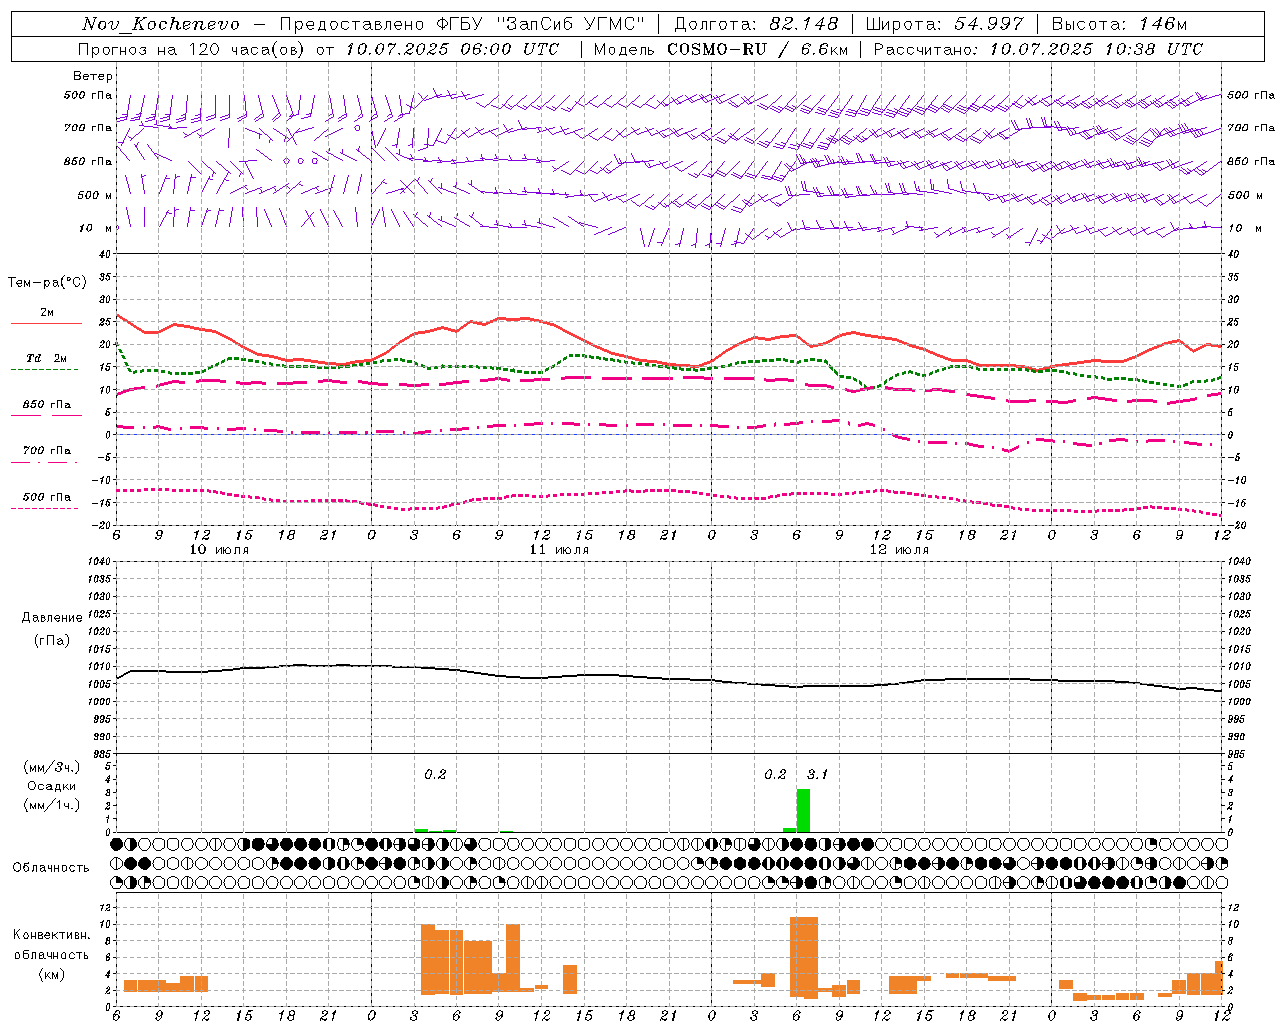
Task: Click the tallest orange bar on 12 июля
Action: coord(804,957)
